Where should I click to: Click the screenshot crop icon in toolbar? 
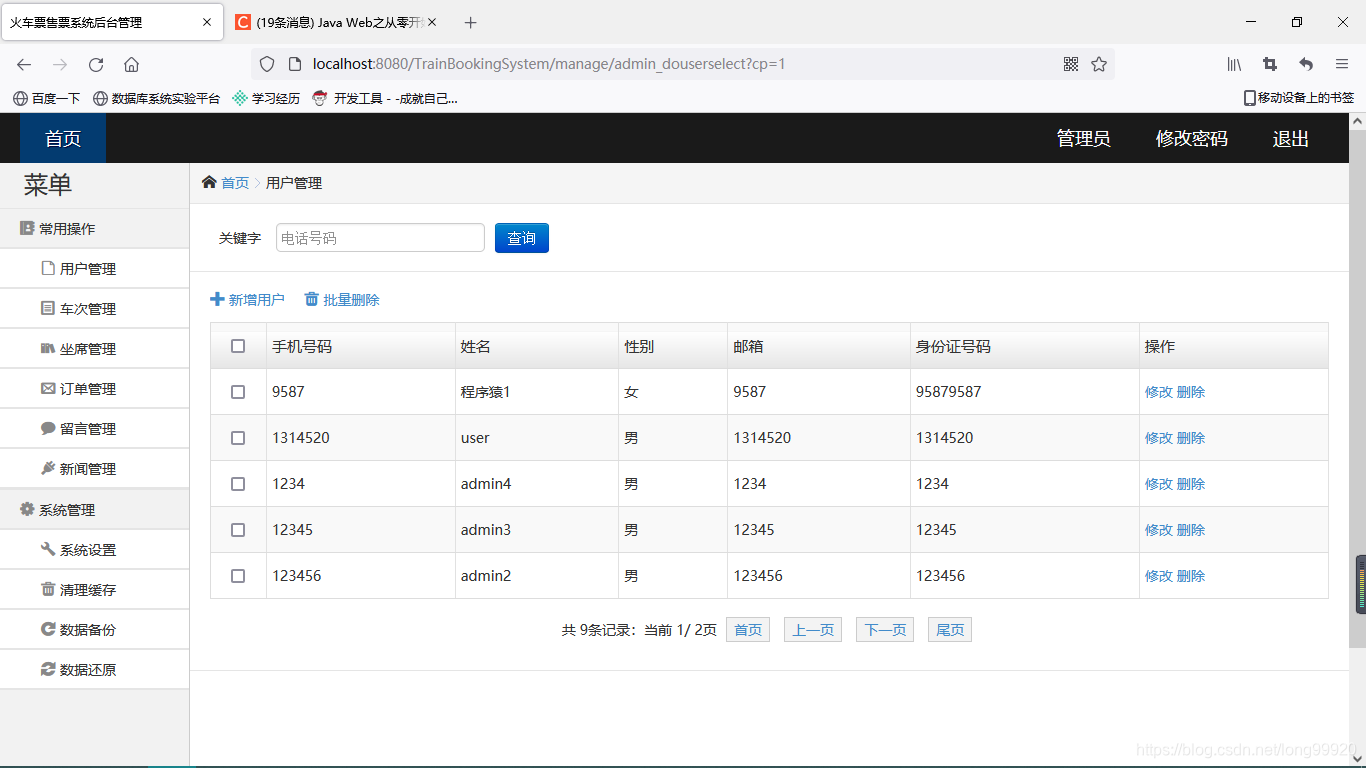point(1270,64)
